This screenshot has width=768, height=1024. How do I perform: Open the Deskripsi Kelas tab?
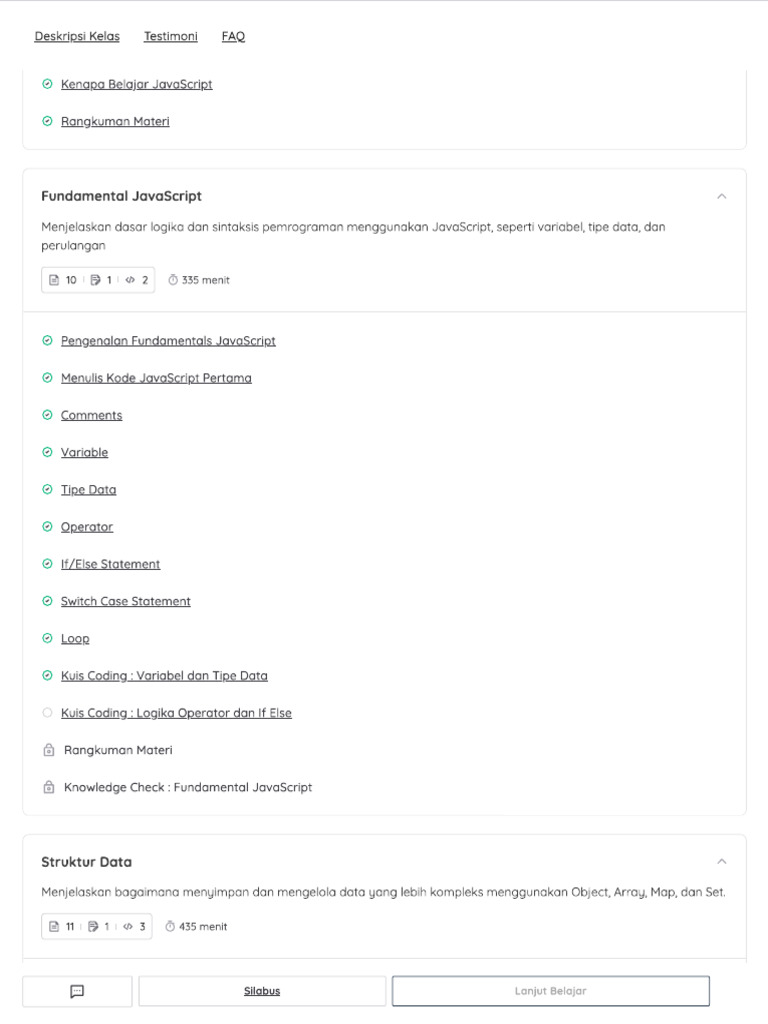(77, 36)
